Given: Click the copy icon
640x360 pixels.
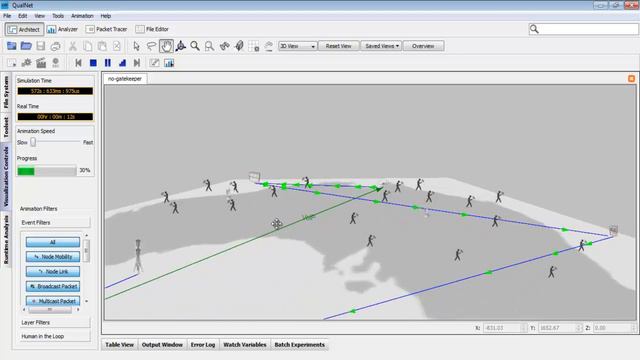Looking at the screenshot, I should [x=87, y=46].
